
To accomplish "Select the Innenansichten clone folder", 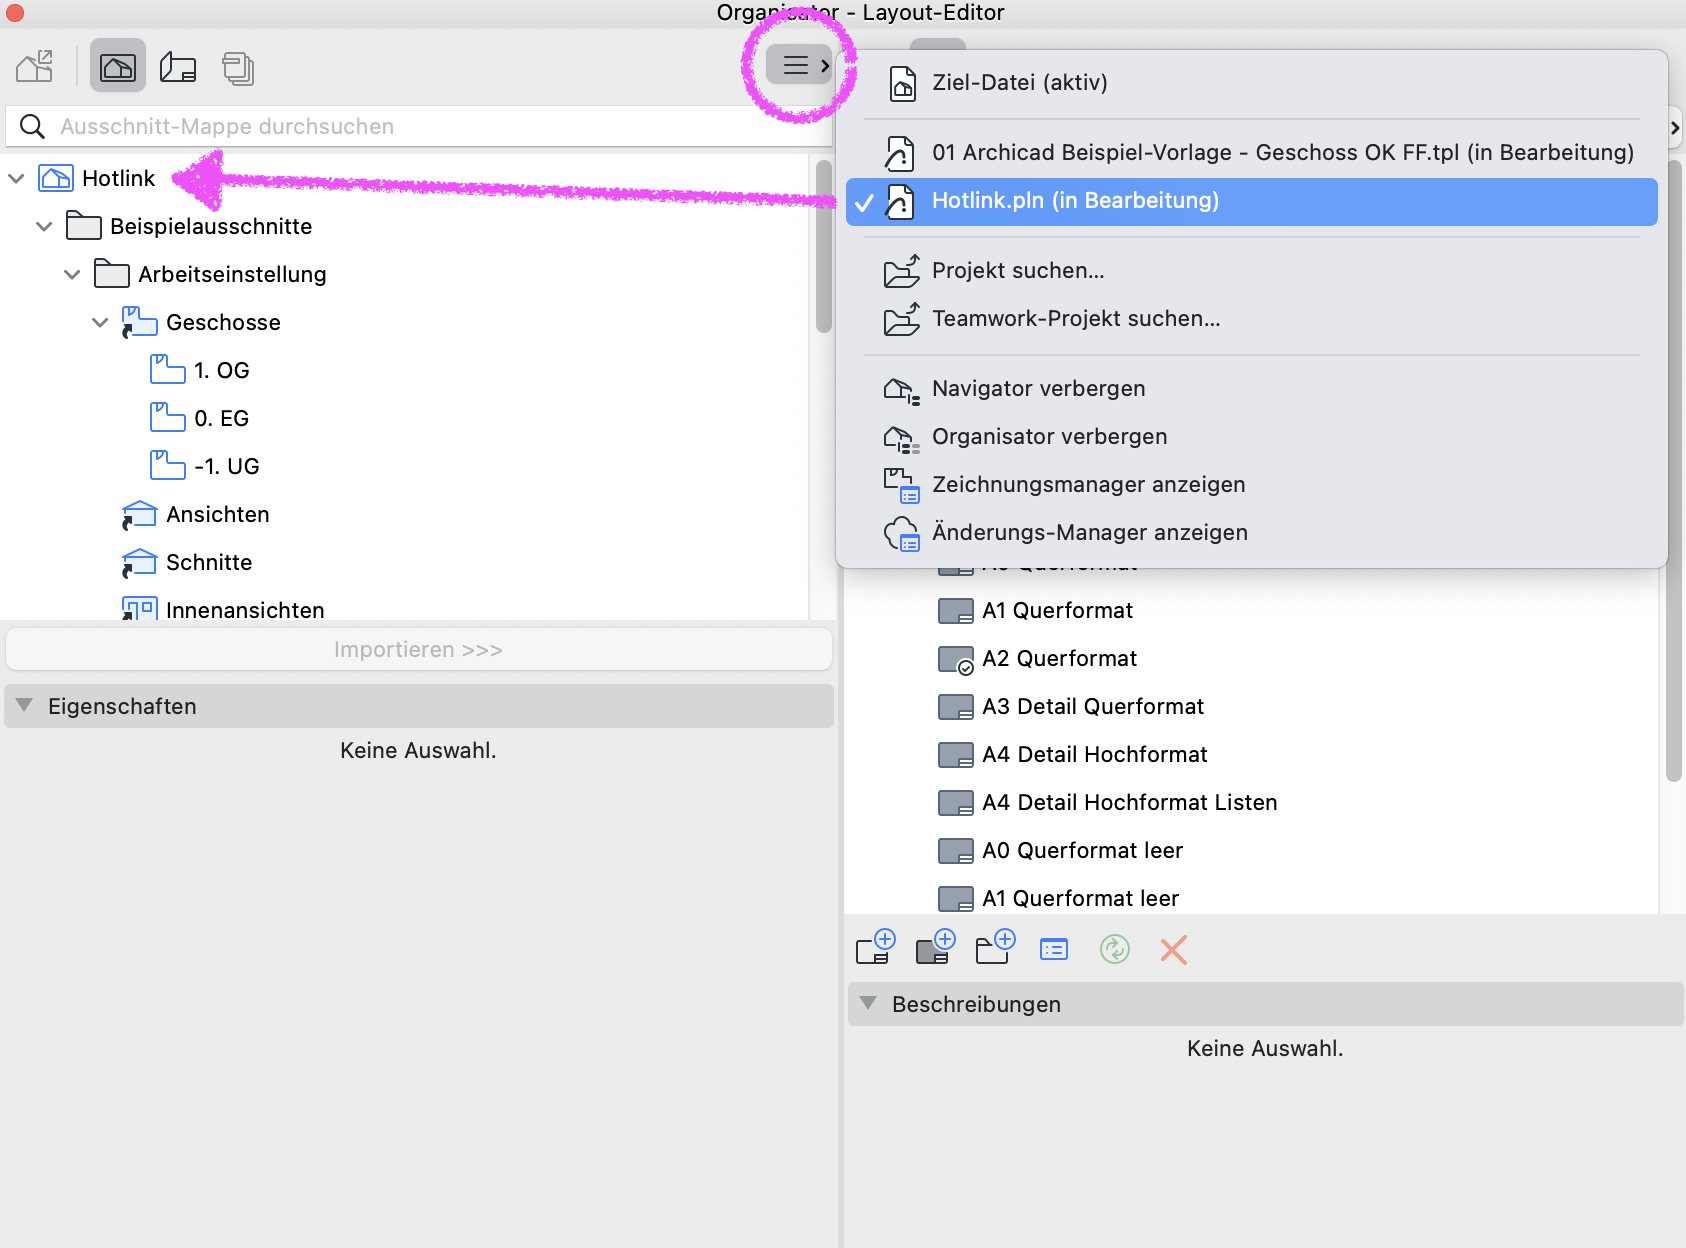I will pyautogui.click(x=223, y=609).
